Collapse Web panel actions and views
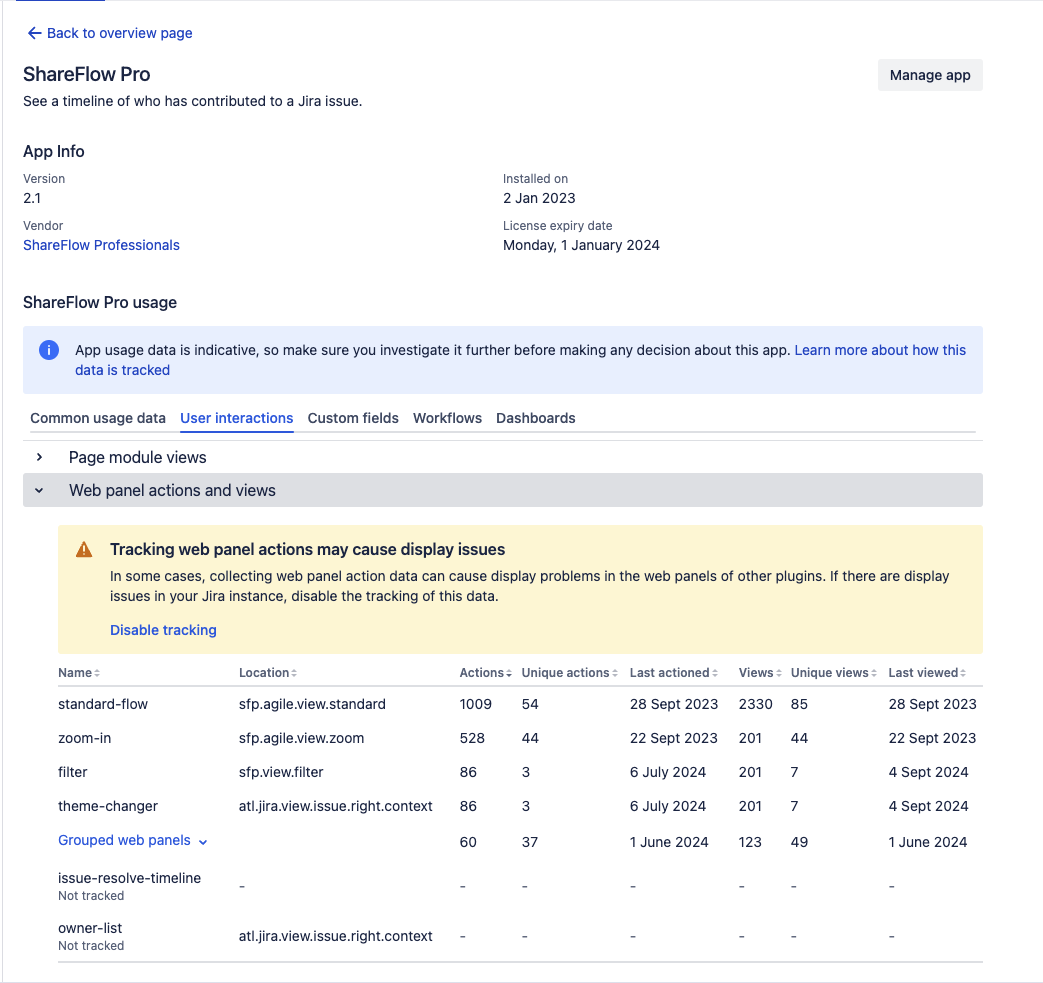The height and width of the screenshot is (983, 1043). [40, 490]
